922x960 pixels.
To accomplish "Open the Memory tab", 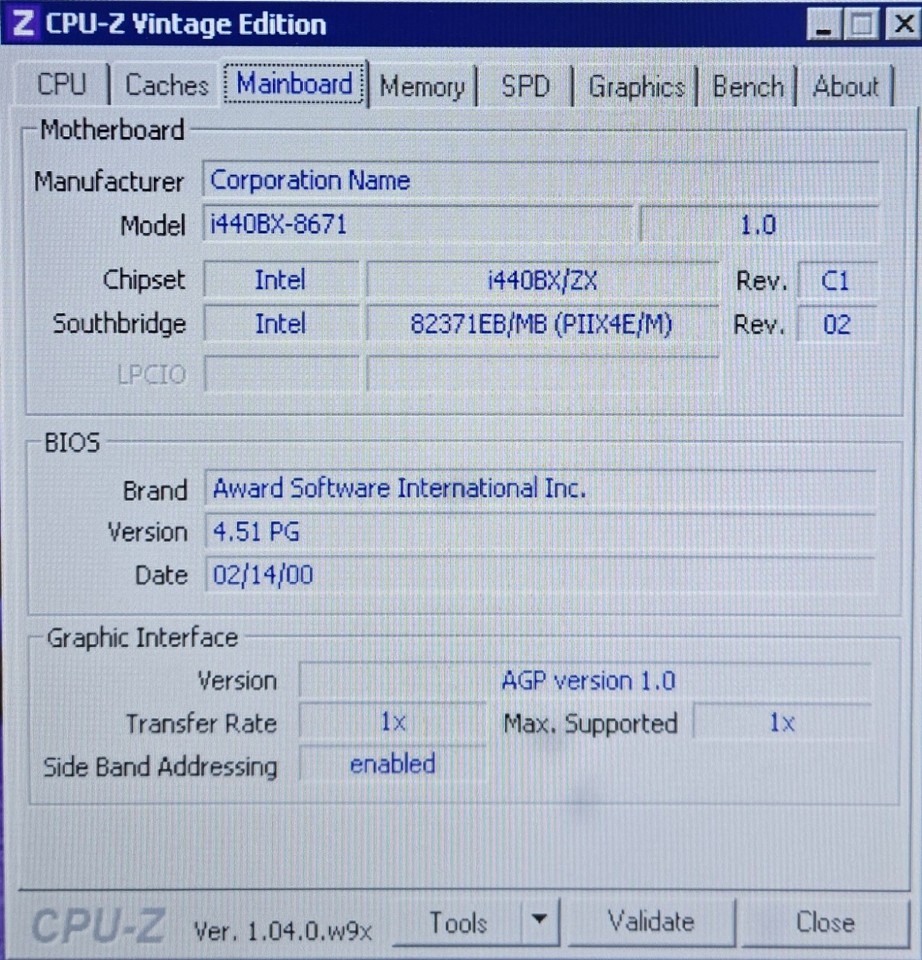I will pyautogui.click(x=422, y=87).
